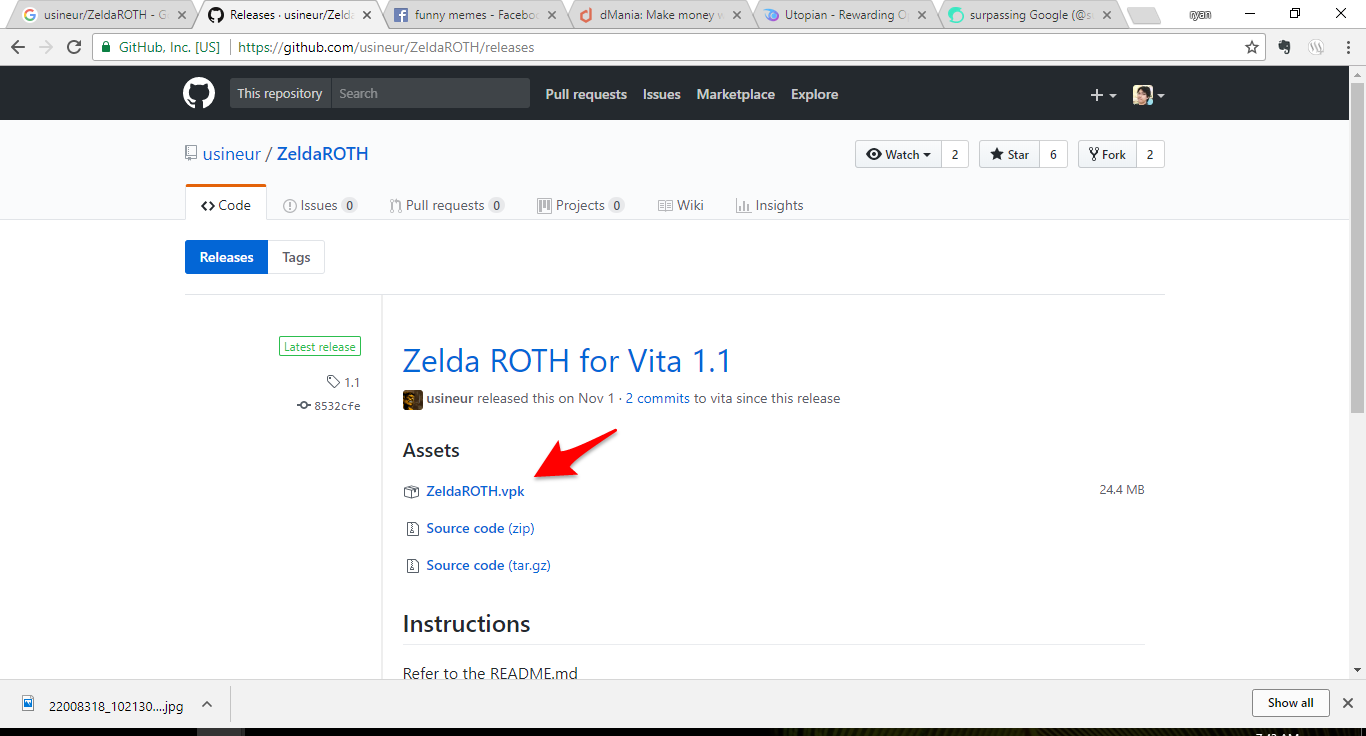
Task: Download Source code (tar.gz)
Action: pos(488,565)
